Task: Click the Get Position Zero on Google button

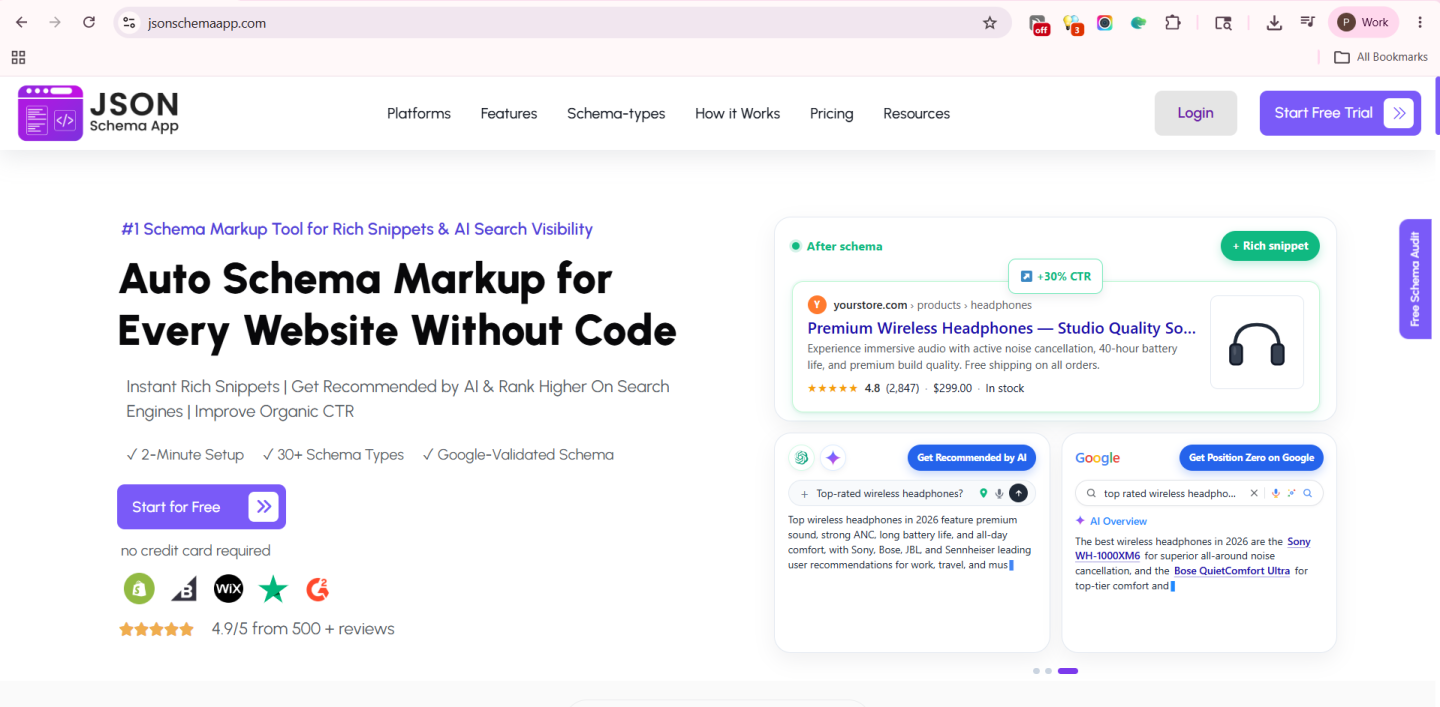Action: click(1251, 458)
